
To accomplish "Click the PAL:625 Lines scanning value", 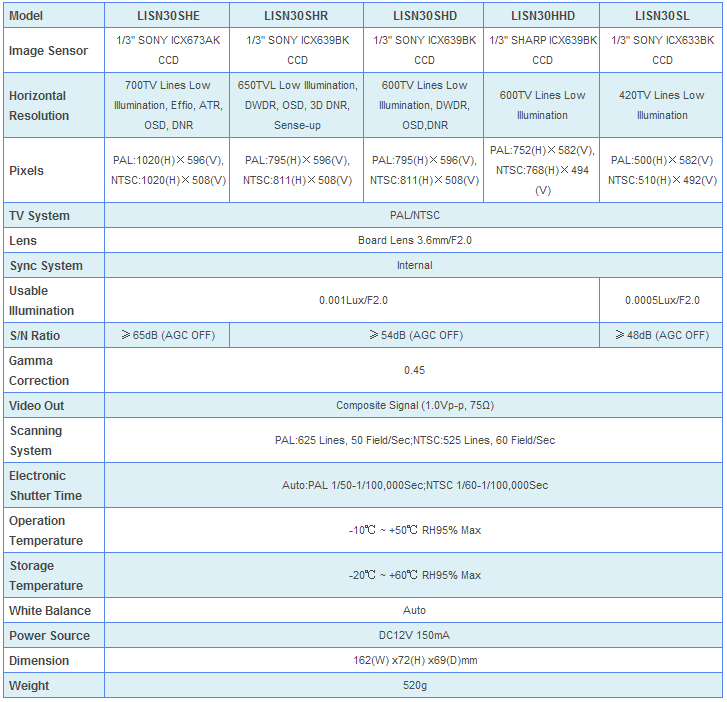I will [x=414, y=440].
